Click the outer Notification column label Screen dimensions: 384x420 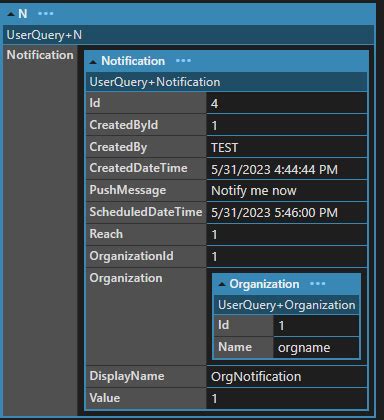(40, 55)
